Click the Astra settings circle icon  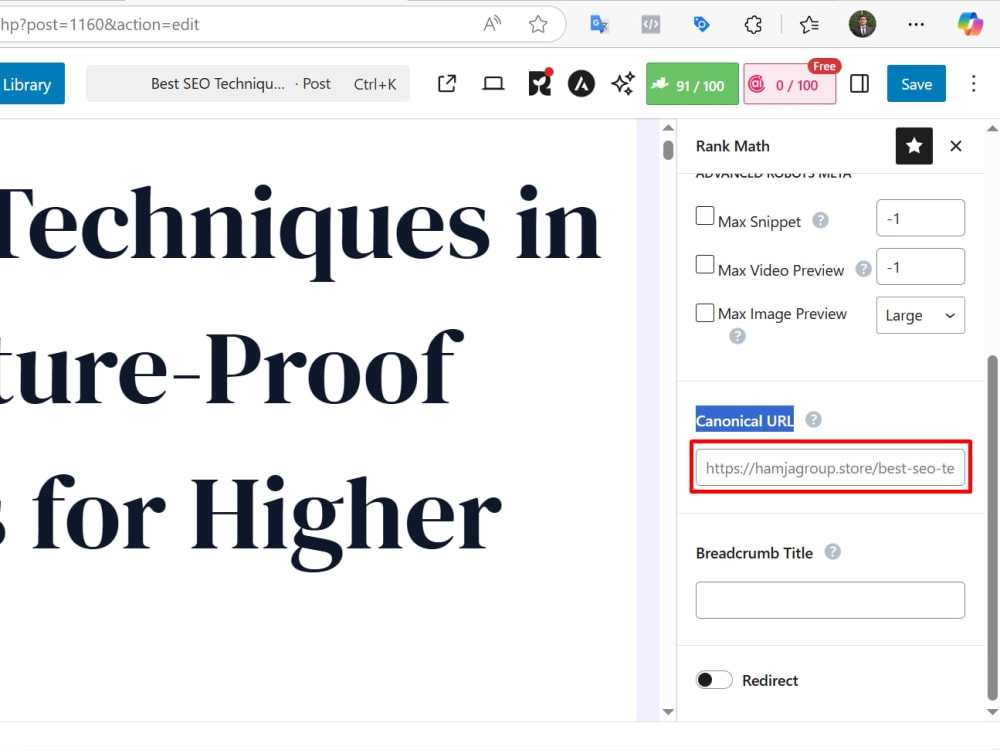tap(581, 84)
